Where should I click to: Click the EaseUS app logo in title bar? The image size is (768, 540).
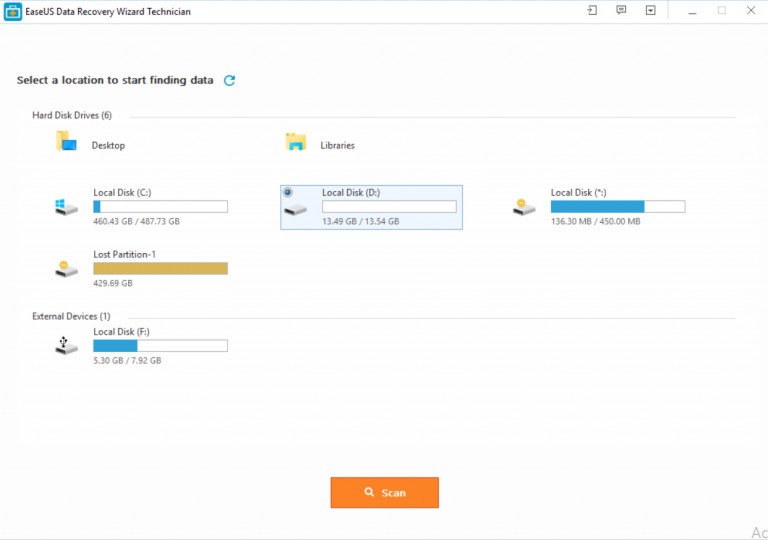coord(13,12)
